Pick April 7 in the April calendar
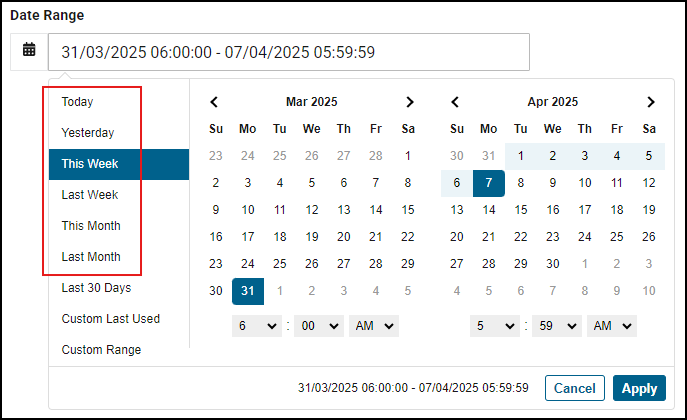This screenshot has height=420, width=687. click(x=488, y=183)
